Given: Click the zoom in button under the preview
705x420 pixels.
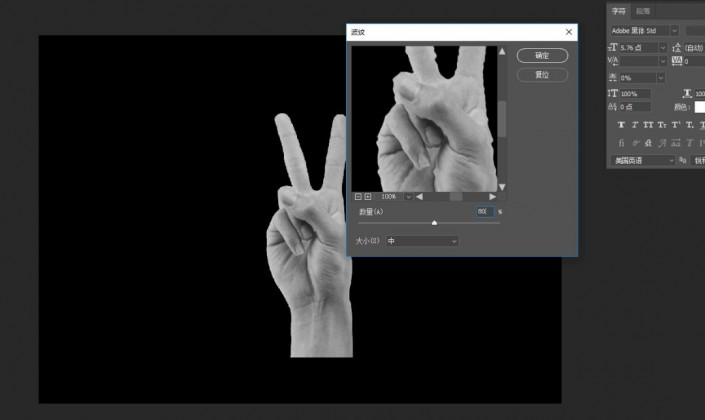Looking at the screenshot, I should [367, 197].
